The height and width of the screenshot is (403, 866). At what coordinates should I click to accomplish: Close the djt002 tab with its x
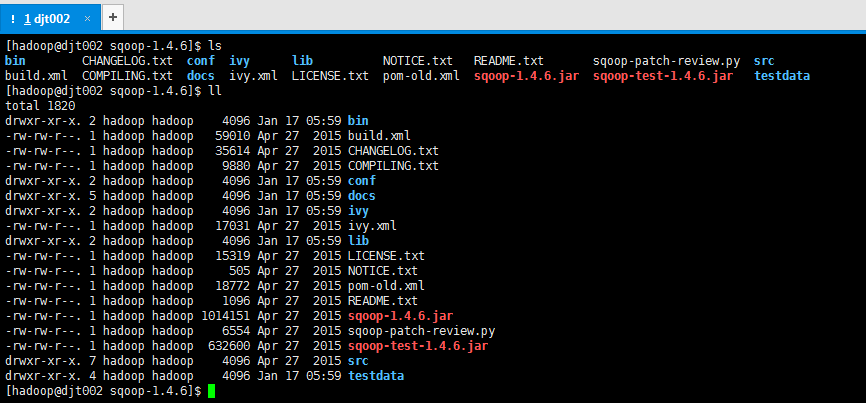click(x=87, y=19)
